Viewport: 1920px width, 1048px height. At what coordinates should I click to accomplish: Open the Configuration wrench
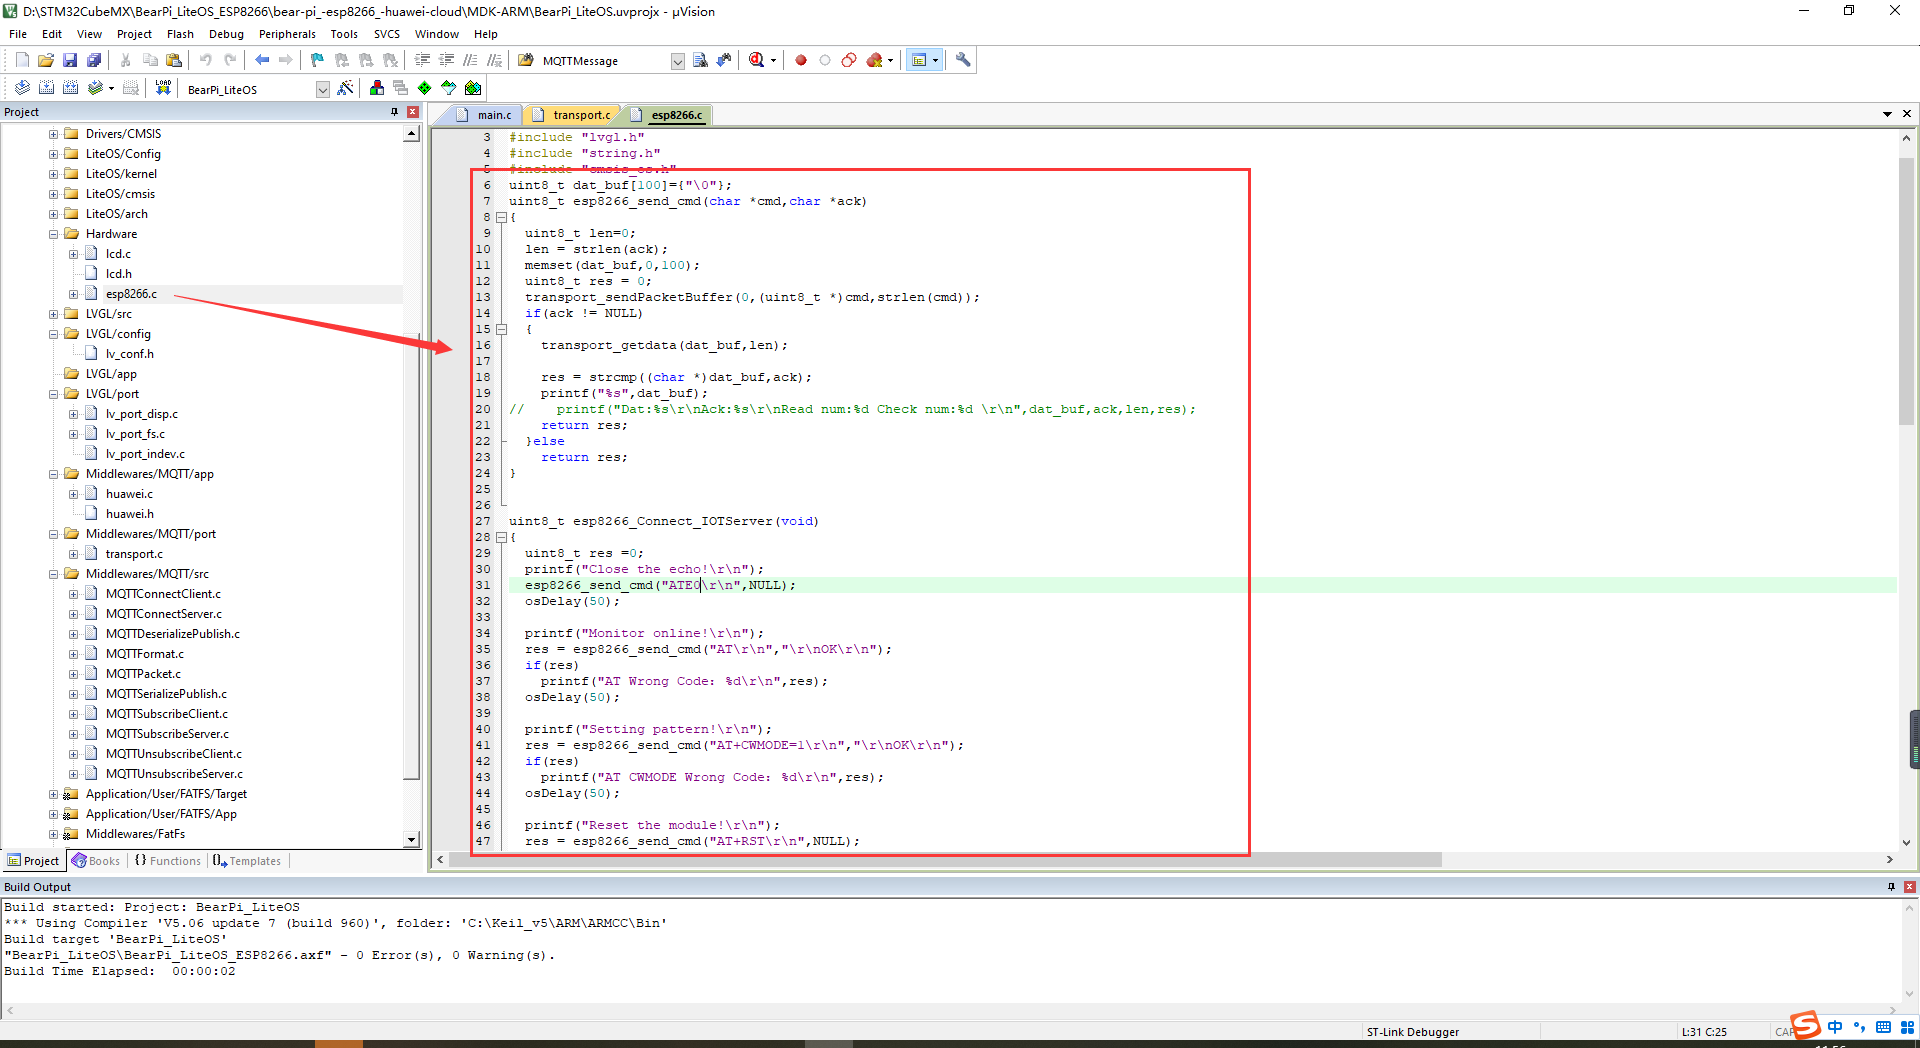tap(963, 60)
